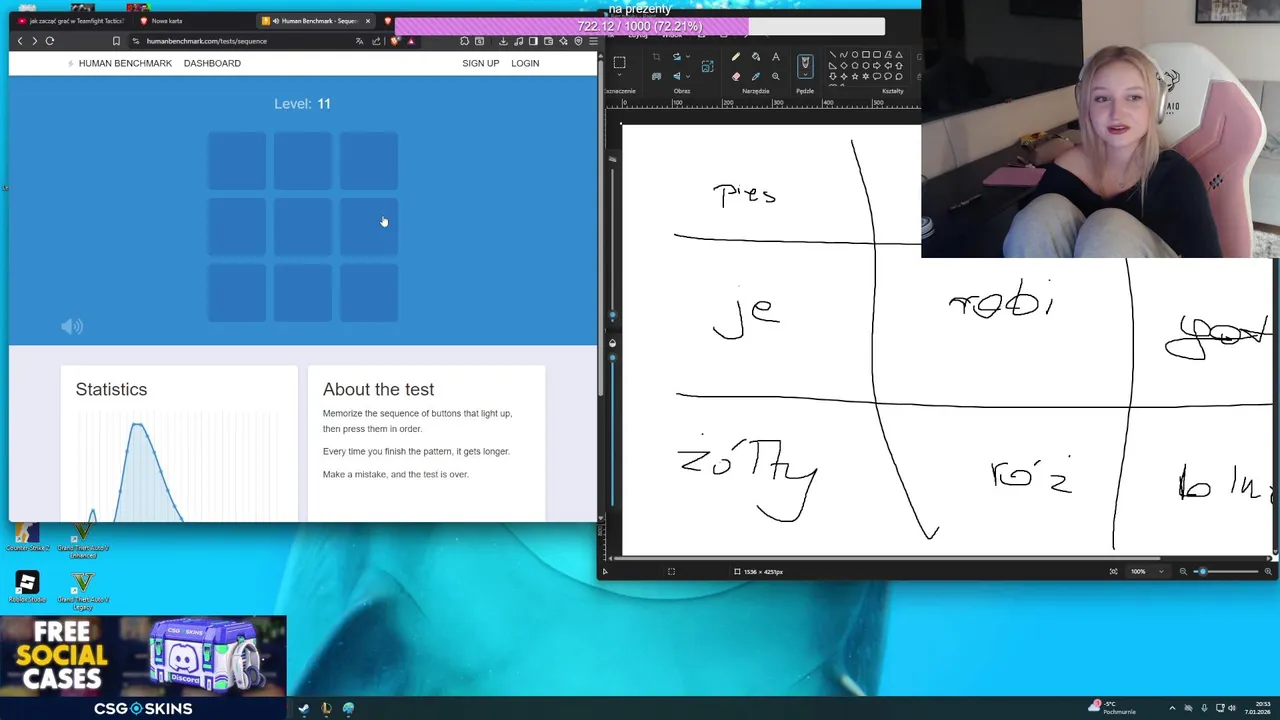Click the Rotate image icon in Paint
The height and width of the screenshot is (720, 1280).
click(677, 57)
